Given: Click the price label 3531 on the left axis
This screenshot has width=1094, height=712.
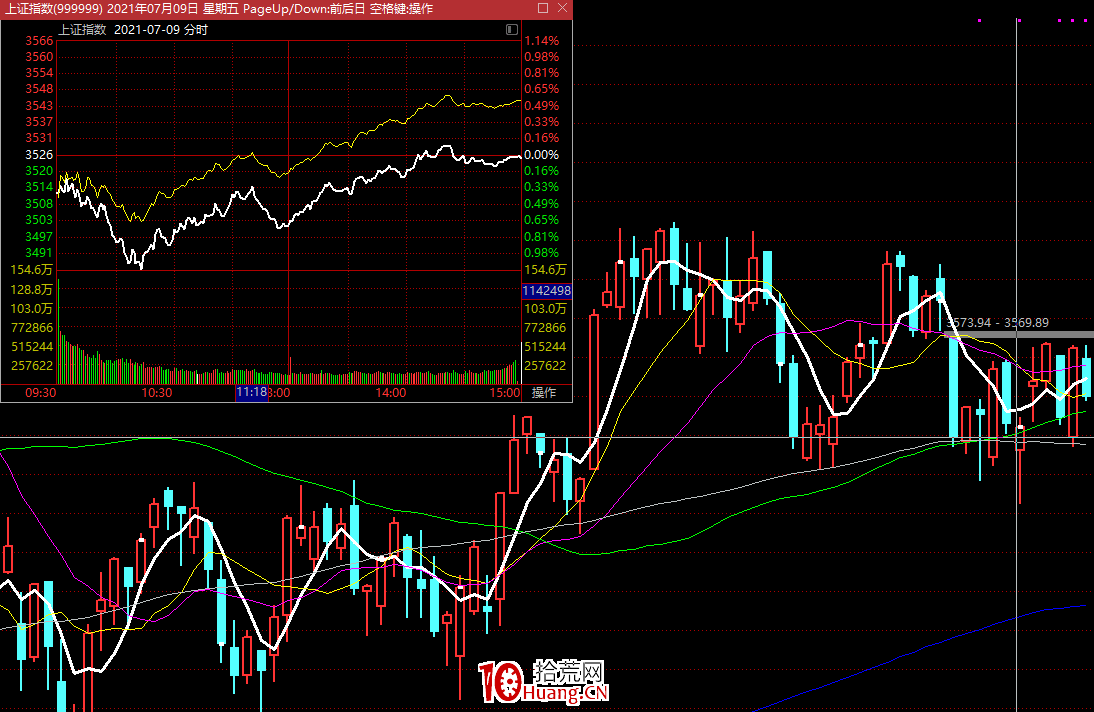Looking at the screenshot, I should (39, 138).
